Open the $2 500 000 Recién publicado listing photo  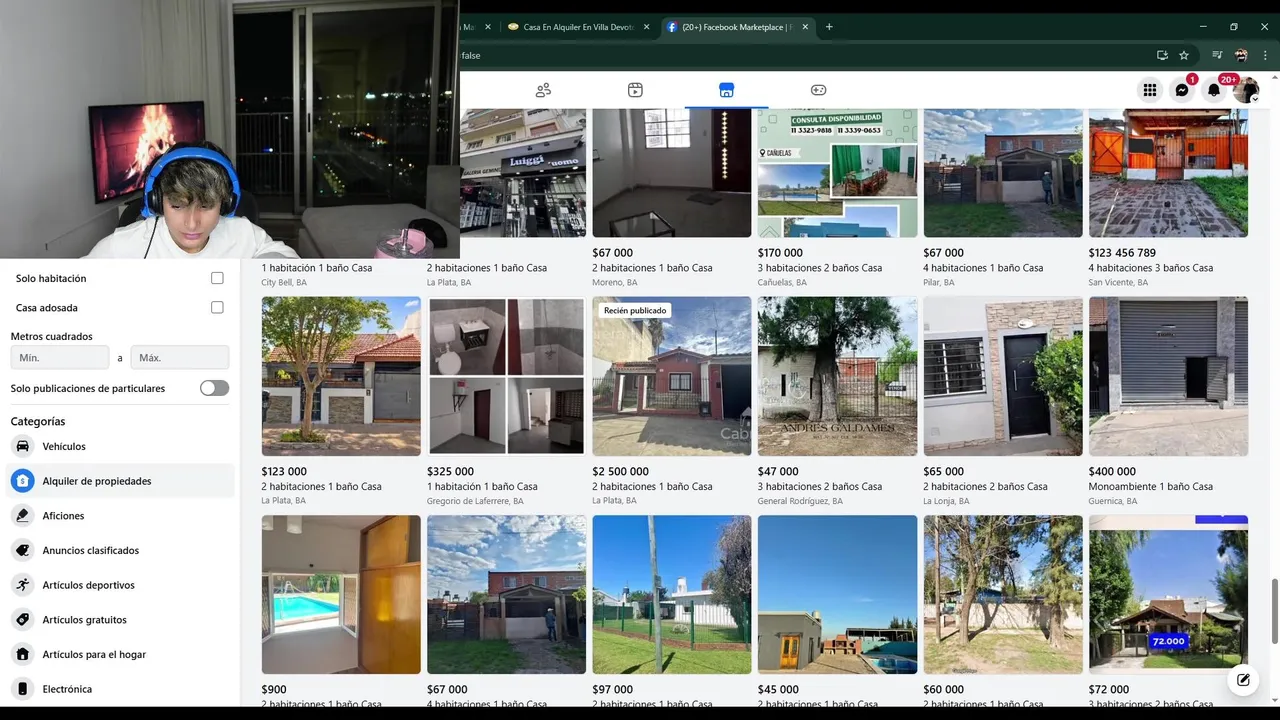pos(672,376)
